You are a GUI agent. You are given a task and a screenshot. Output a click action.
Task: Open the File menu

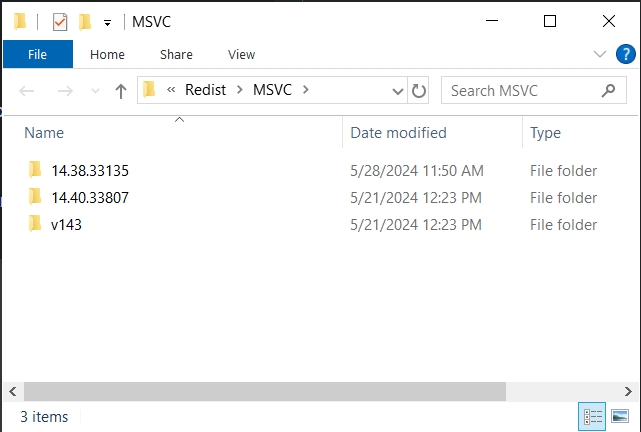tap(38, 55)
